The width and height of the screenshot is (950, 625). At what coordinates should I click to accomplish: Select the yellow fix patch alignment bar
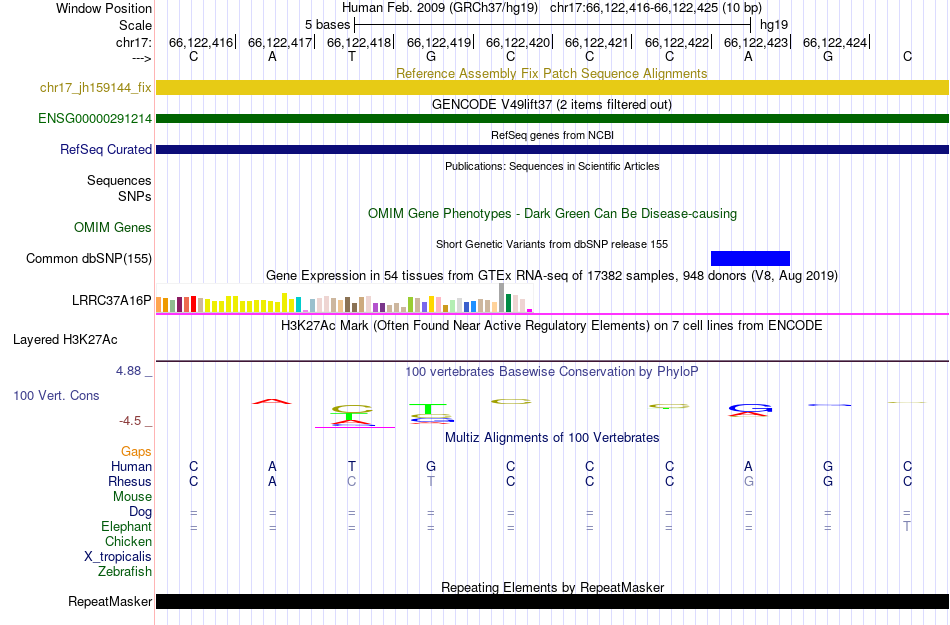(x=552, y=87)
